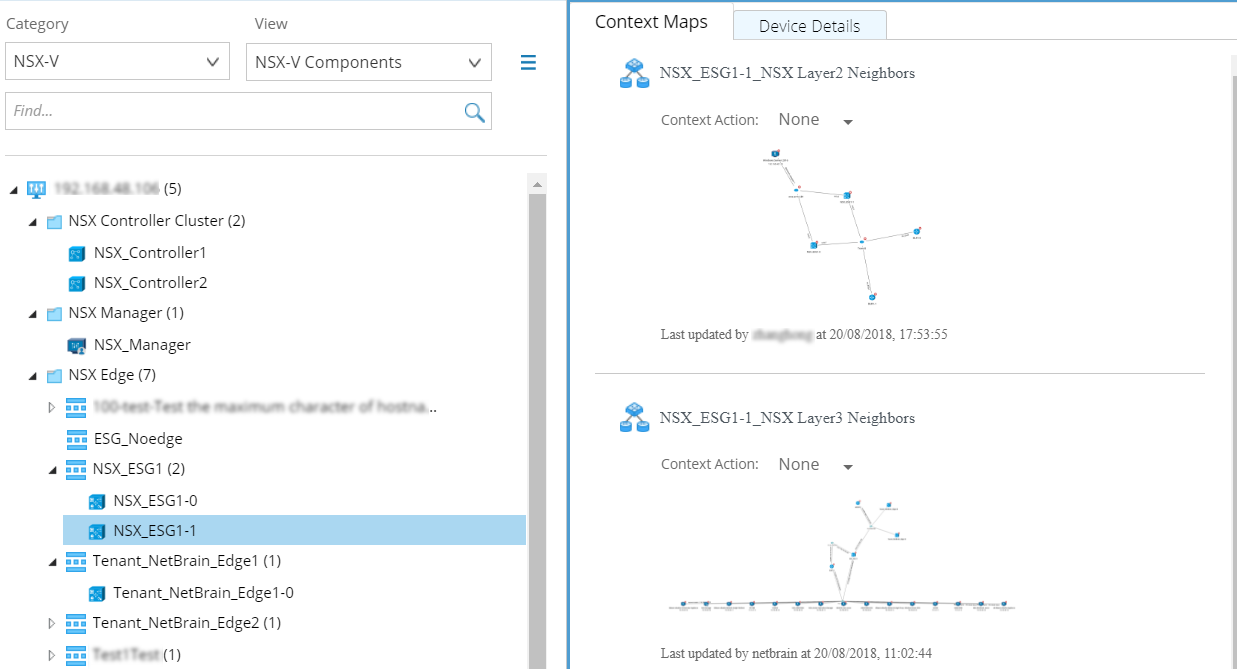Switch to the Device Details tab
The width and height of the screenshot is (1237, 669).
point(809,26)
